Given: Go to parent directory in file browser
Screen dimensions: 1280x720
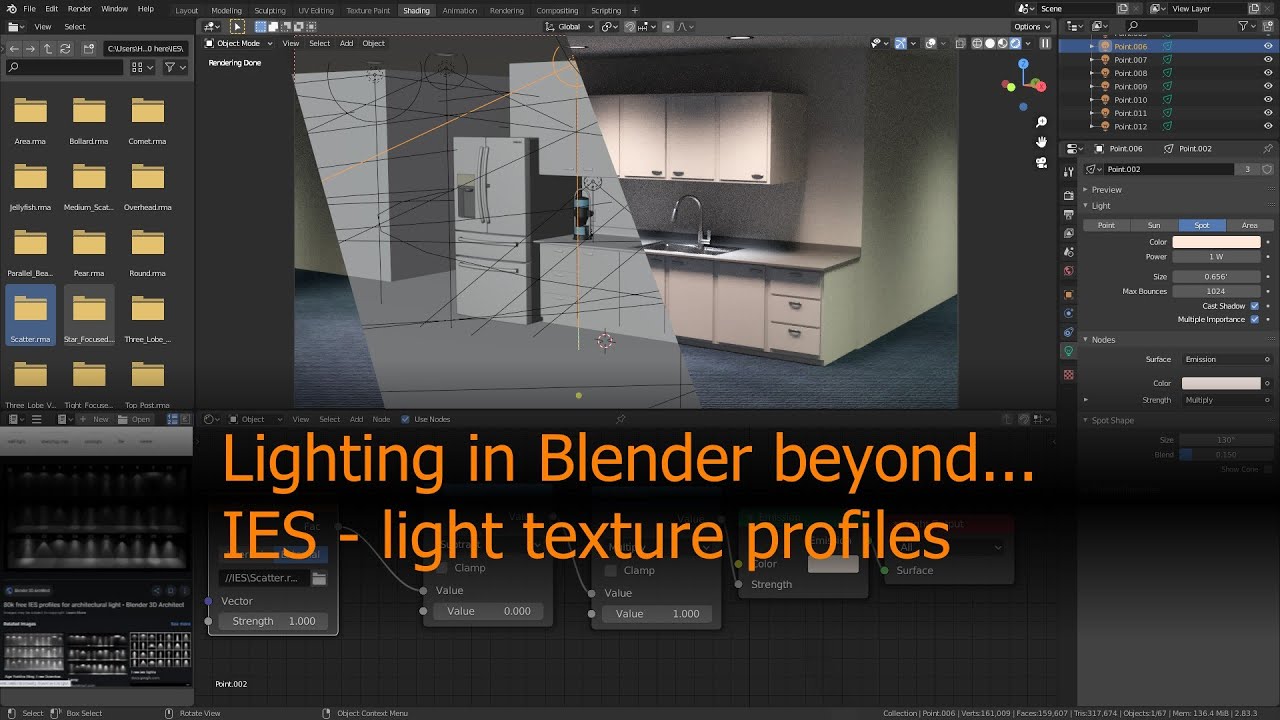Looking at the screenshot, I should pos(48,48).
